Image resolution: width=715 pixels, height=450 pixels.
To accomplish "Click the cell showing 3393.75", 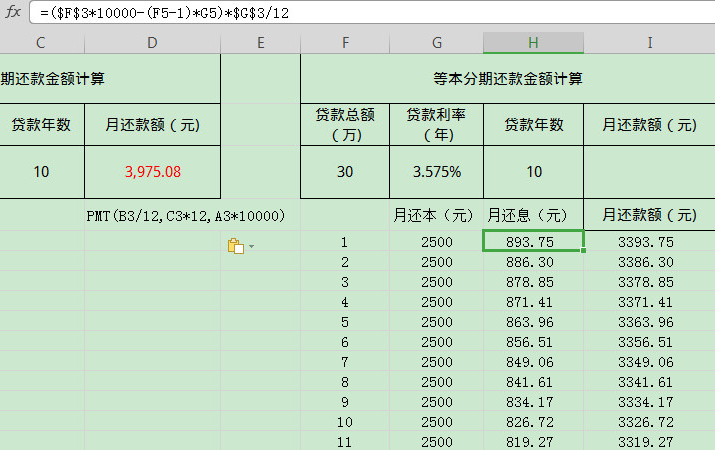I will tap(649, 242).
